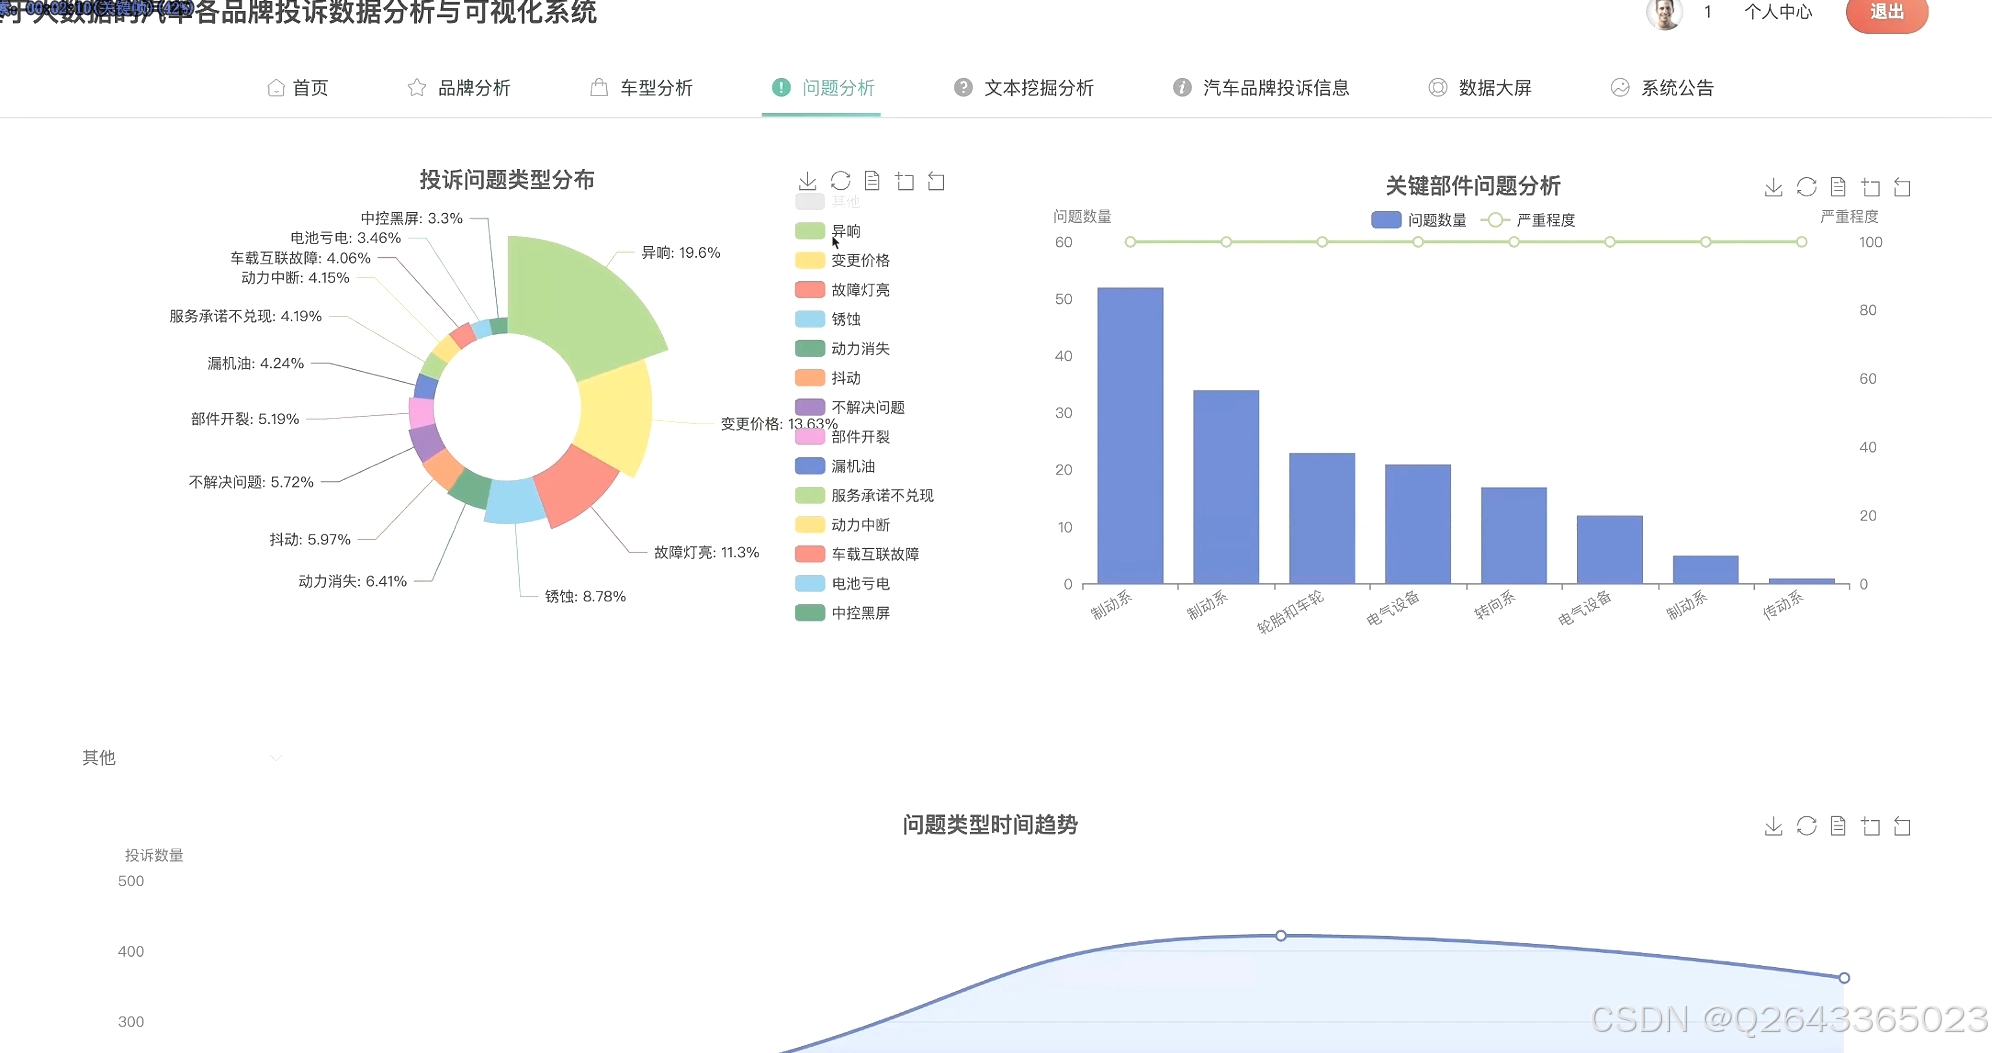The height and width of the screenshot is (1053, 1992).
Task: Open the 汽车品牌投诉信息 tab
Action: pos(1261,88)
